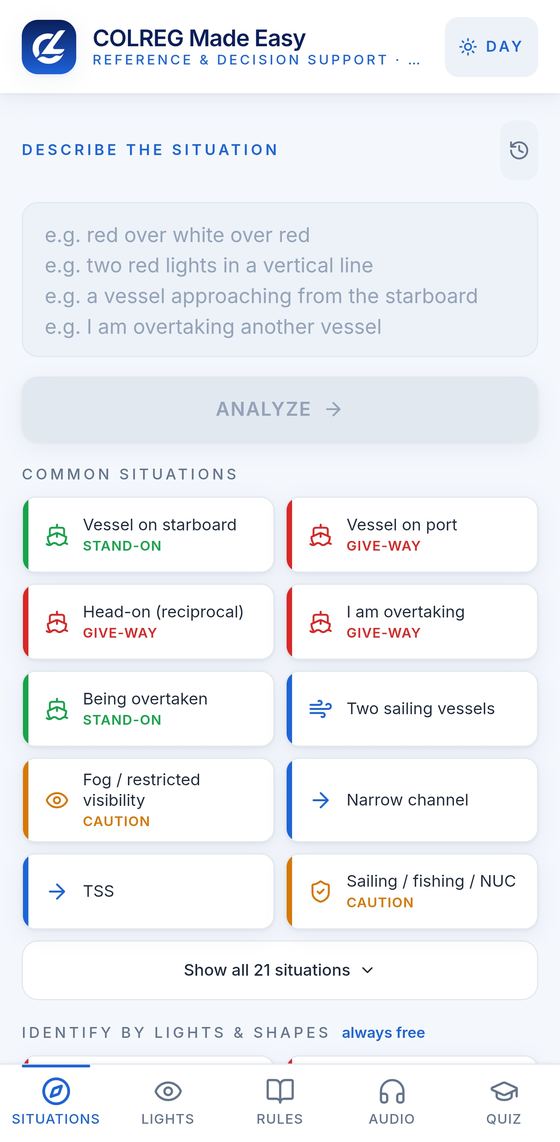Click the chevron beside Show all 21 situations
This screenshot has height=1142, width=560.
coord(368,970)
